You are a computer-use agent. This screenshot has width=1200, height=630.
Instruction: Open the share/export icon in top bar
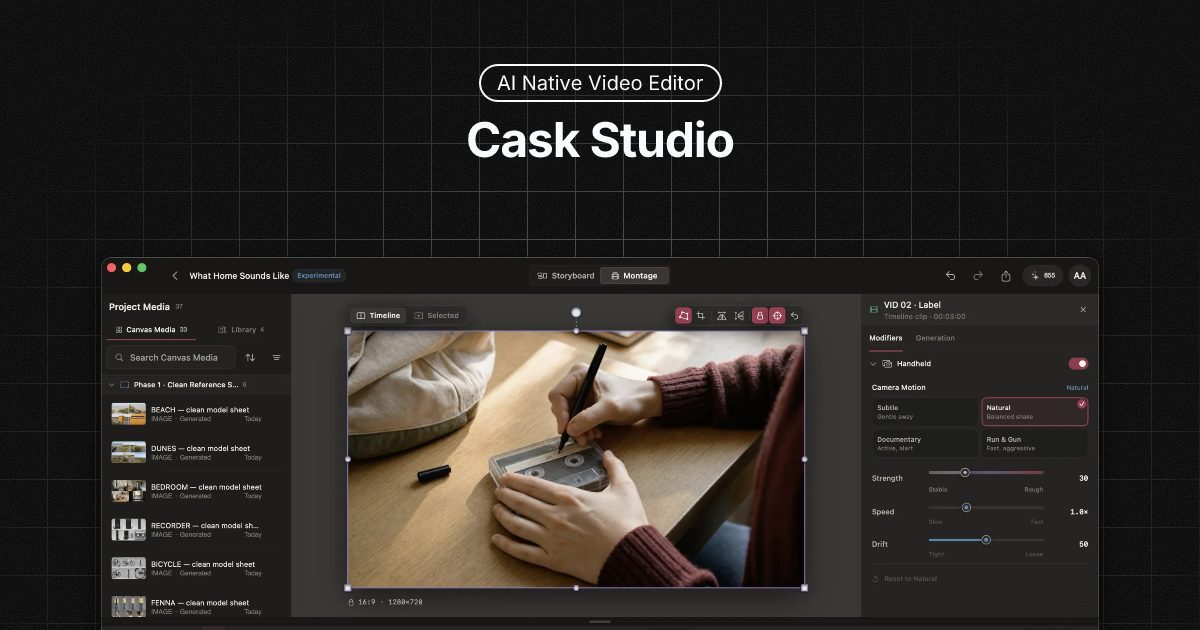point(1006,276)
